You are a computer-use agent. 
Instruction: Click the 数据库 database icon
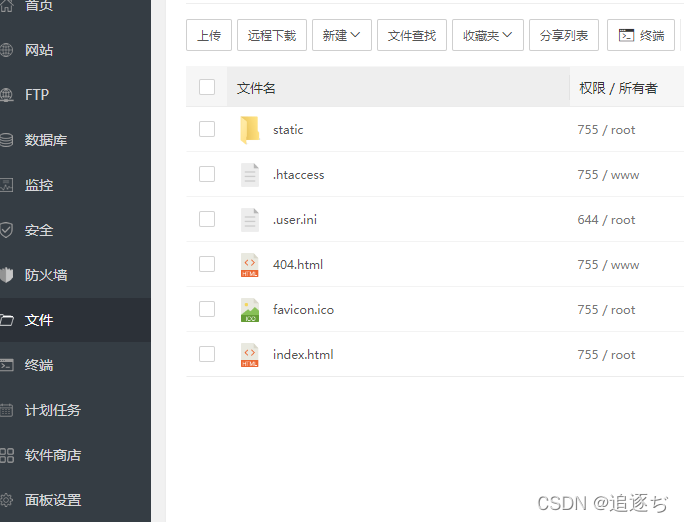point(6,140)
